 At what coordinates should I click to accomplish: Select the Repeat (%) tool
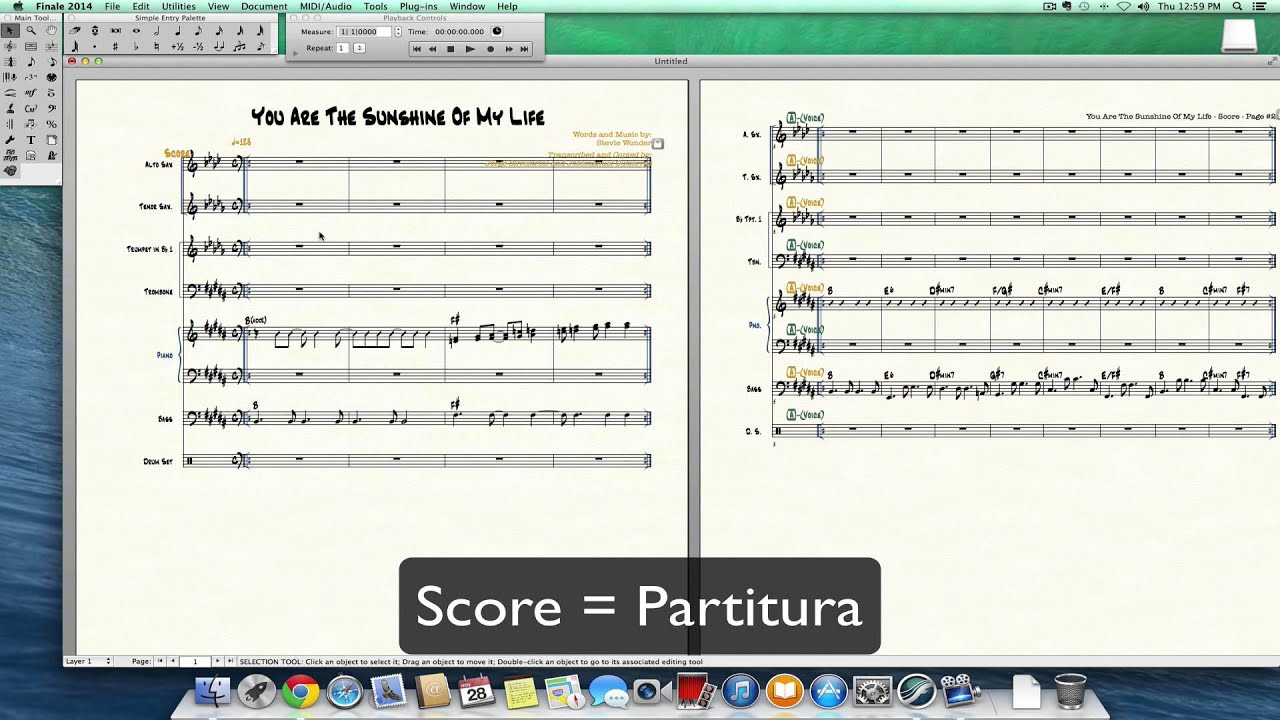pos(51,124)
